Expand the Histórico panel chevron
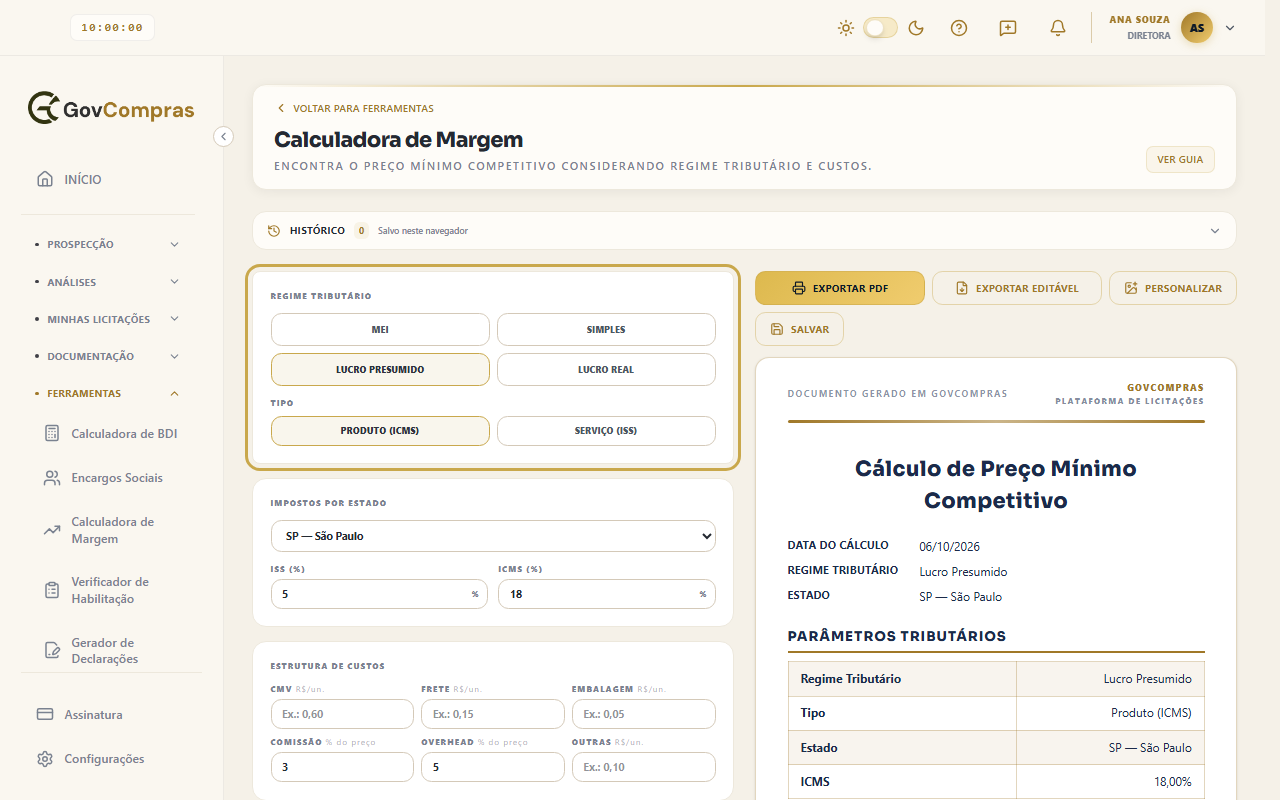This screenshot has height=800, width=1280. coord(1215,231)
